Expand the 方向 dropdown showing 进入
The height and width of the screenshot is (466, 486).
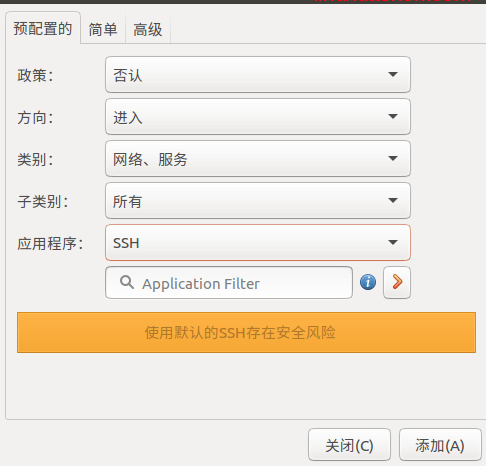pyautogui.click(x=258, y=117)
